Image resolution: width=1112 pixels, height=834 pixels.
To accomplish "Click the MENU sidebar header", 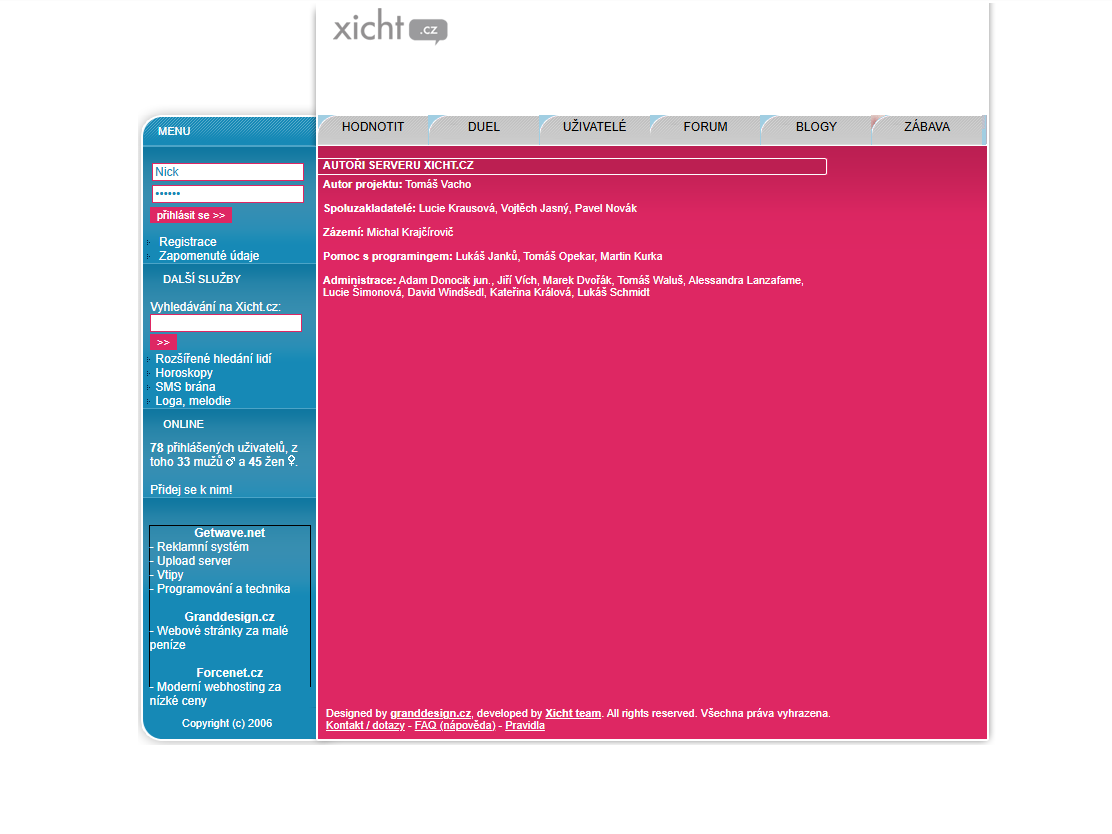I will coord(174,131).
